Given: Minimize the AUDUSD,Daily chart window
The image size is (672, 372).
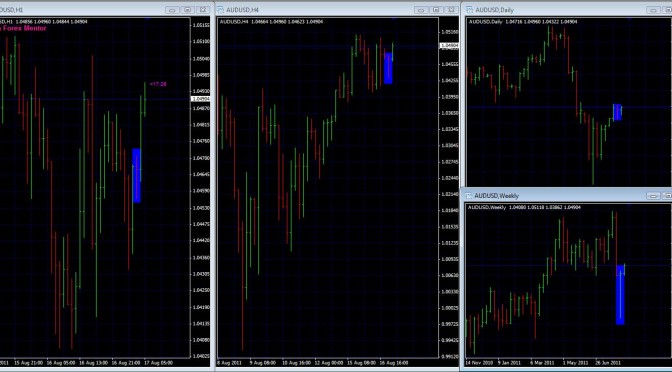Looking at the screenshot, I should pos(654,10).
